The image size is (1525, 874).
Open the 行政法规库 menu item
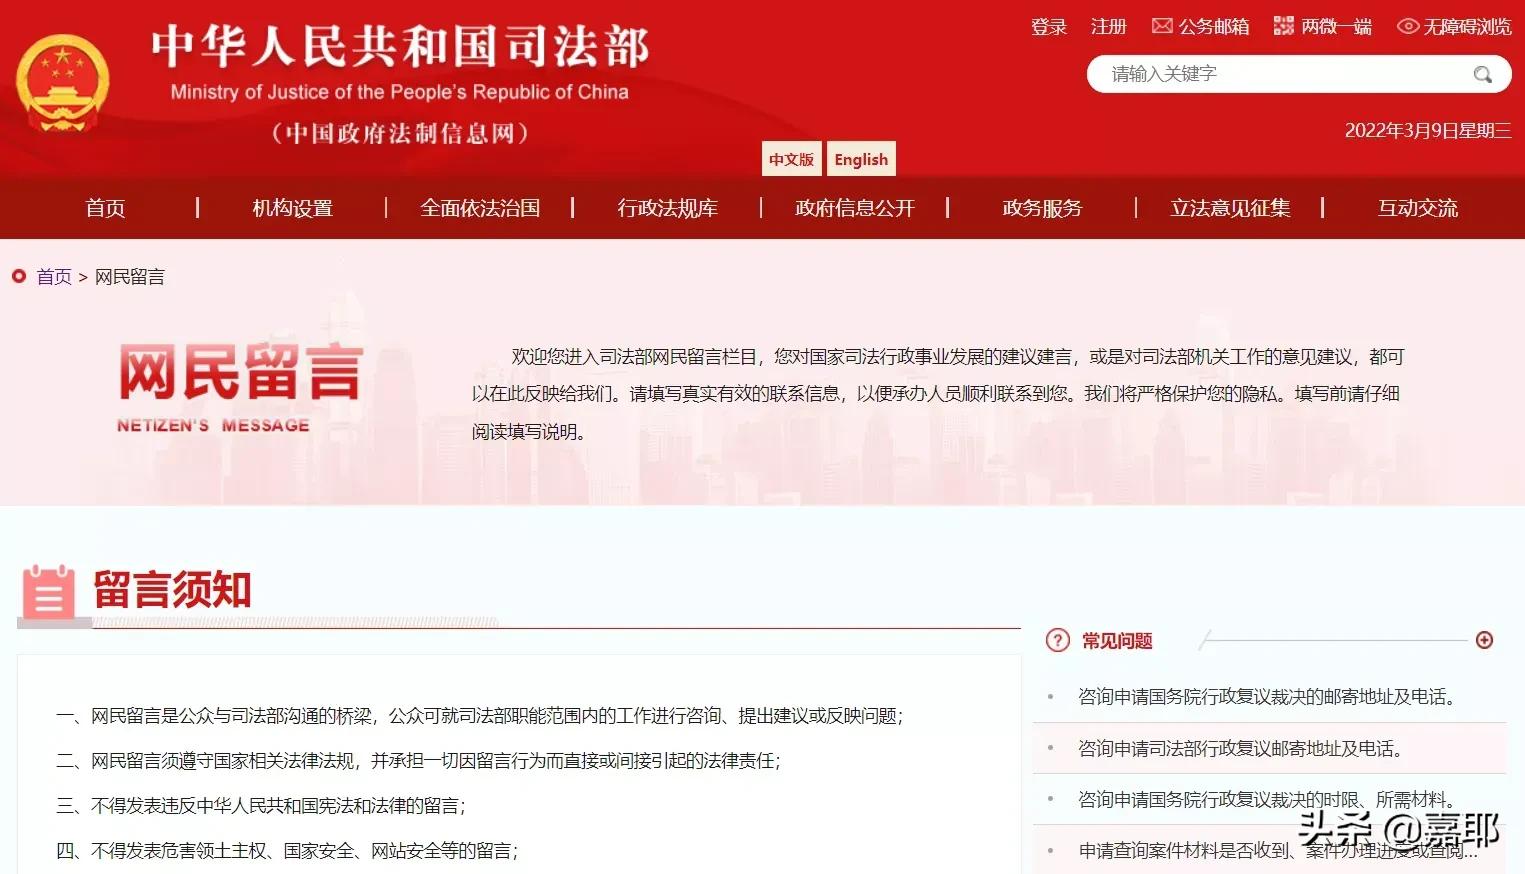pyautogui.click(x=668, y=208)
